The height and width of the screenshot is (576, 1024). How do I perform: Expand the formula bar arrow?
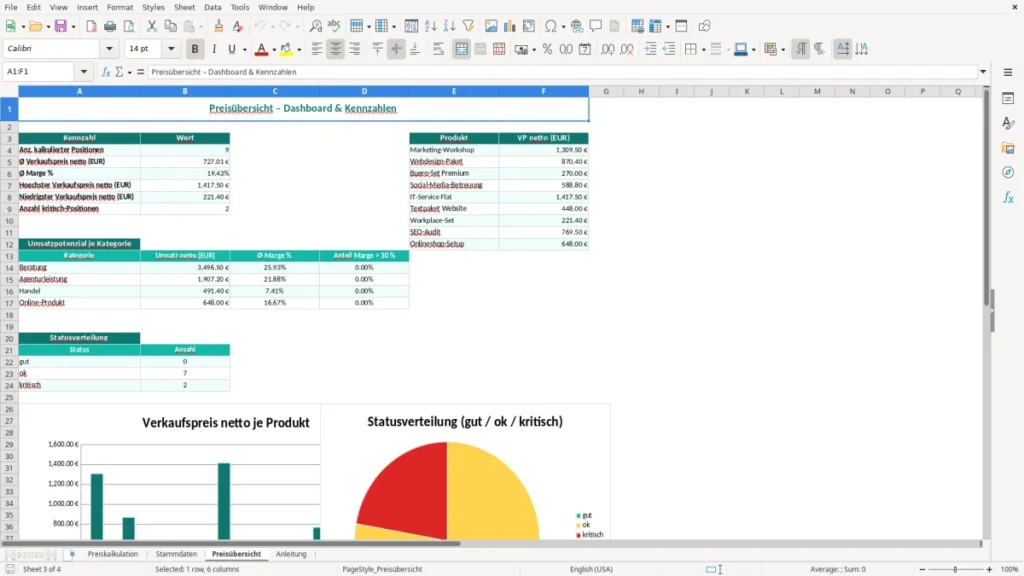tap(983, 72)
